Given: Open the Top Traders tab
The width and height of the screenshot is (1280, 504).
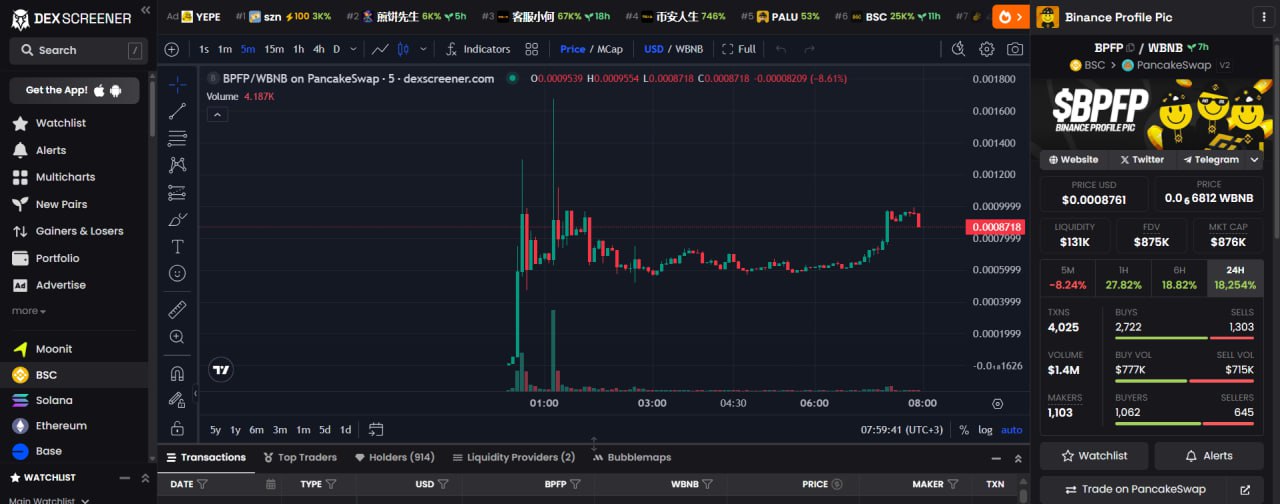Looking at the screenshot, I should click(x=300, y=457).
